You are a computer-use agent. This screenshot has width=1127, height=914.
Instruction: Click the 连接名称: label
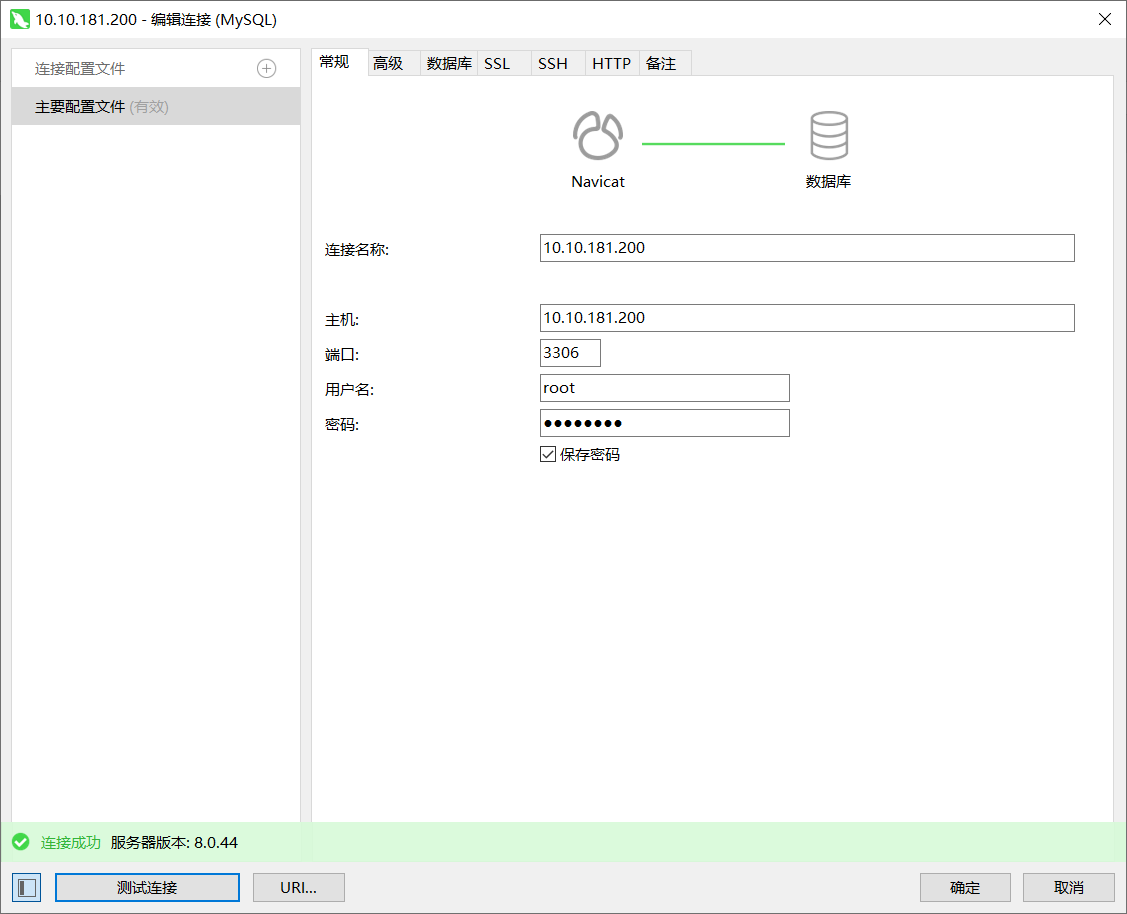click(356, 249)
